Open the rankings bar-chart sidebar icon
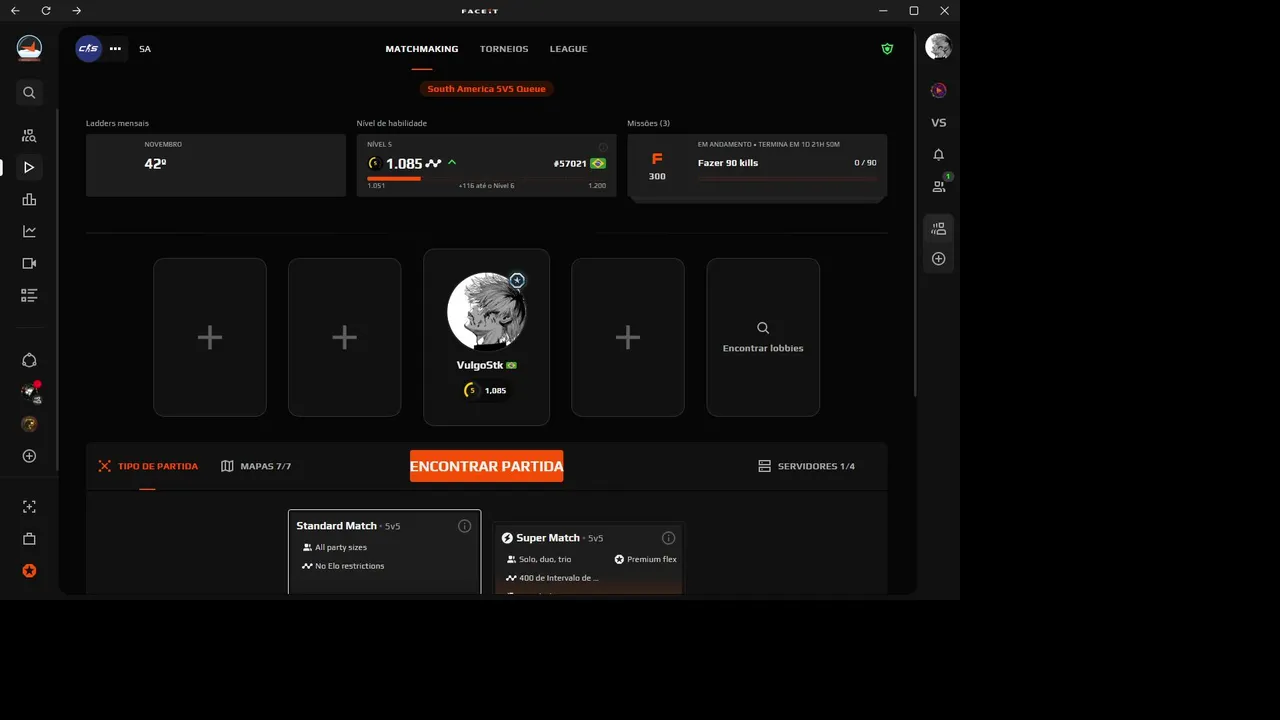This screenshot has width=1280, height=720. 29,199
